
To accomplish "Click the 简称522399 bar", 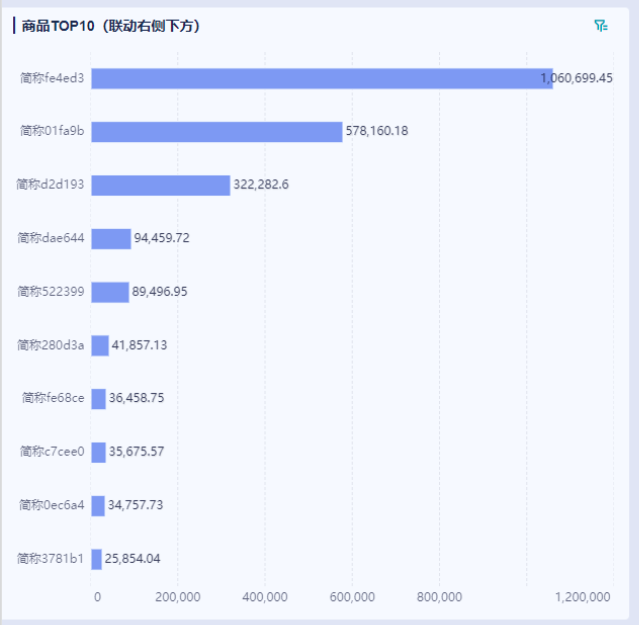I will [x=110, y=292].
